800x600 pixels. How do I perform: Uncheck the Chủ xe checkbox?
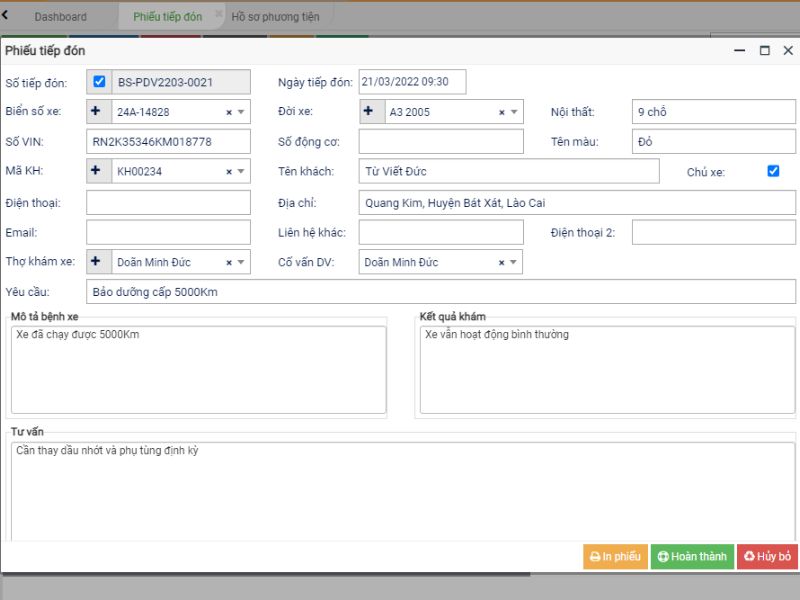pos(773,171)
